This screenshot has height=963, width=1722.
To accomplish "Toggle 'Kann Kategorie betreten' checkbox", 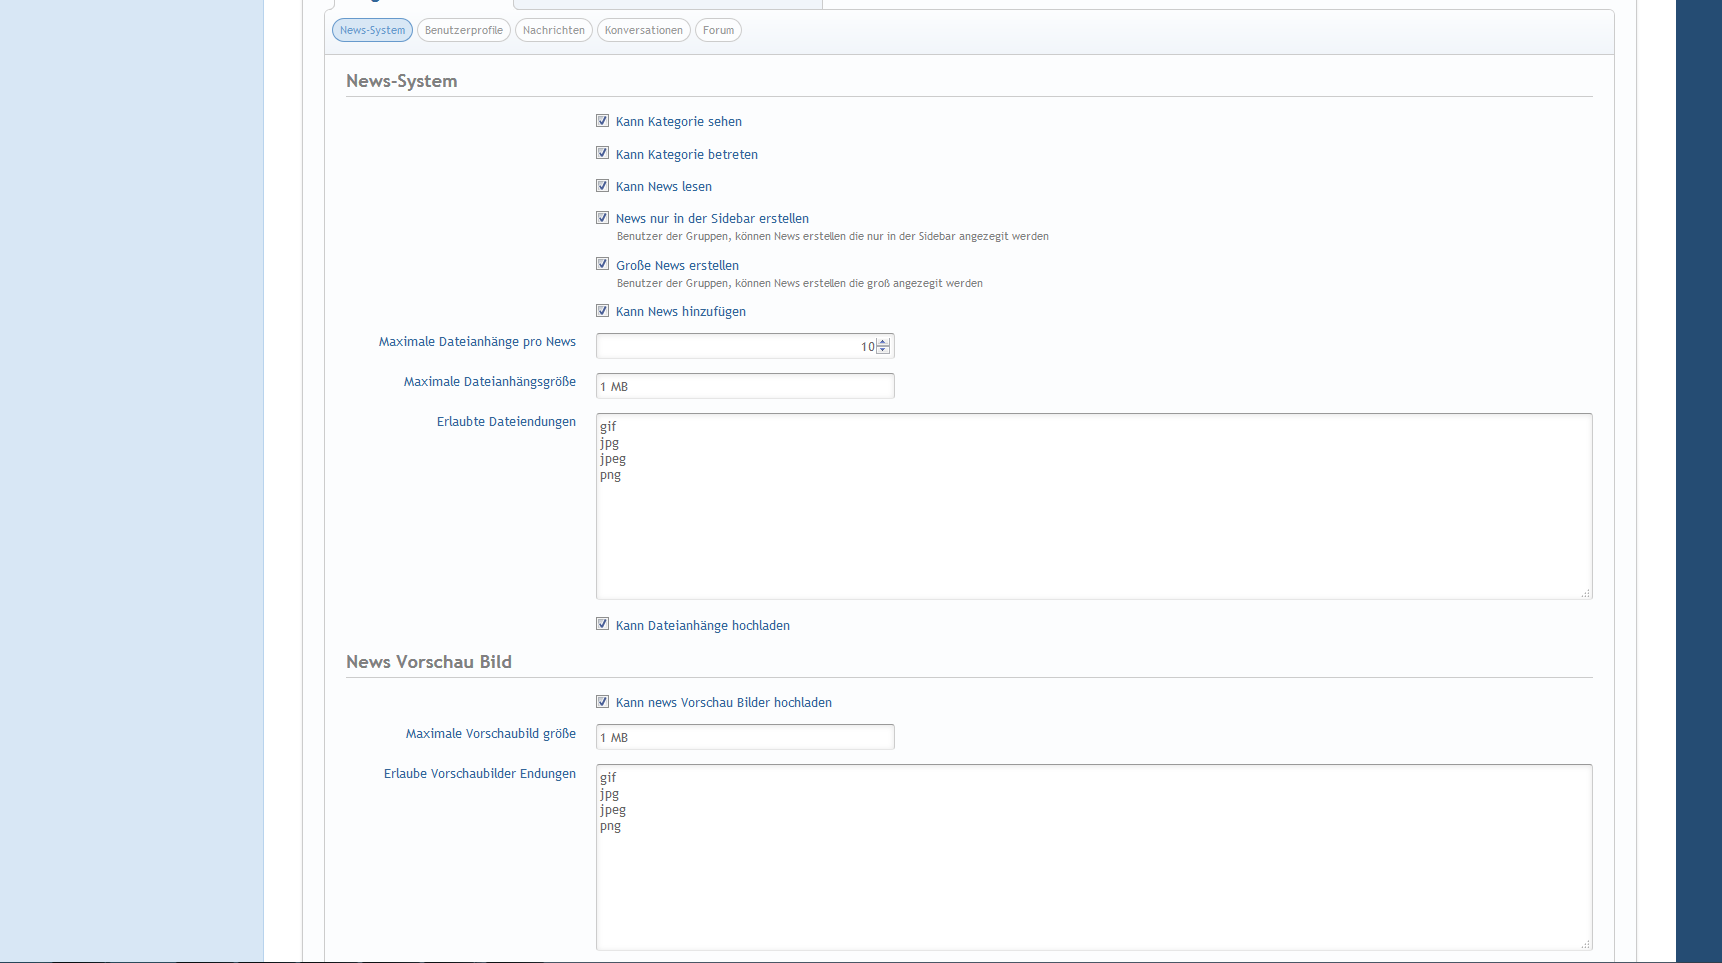I will pos(602,153).
